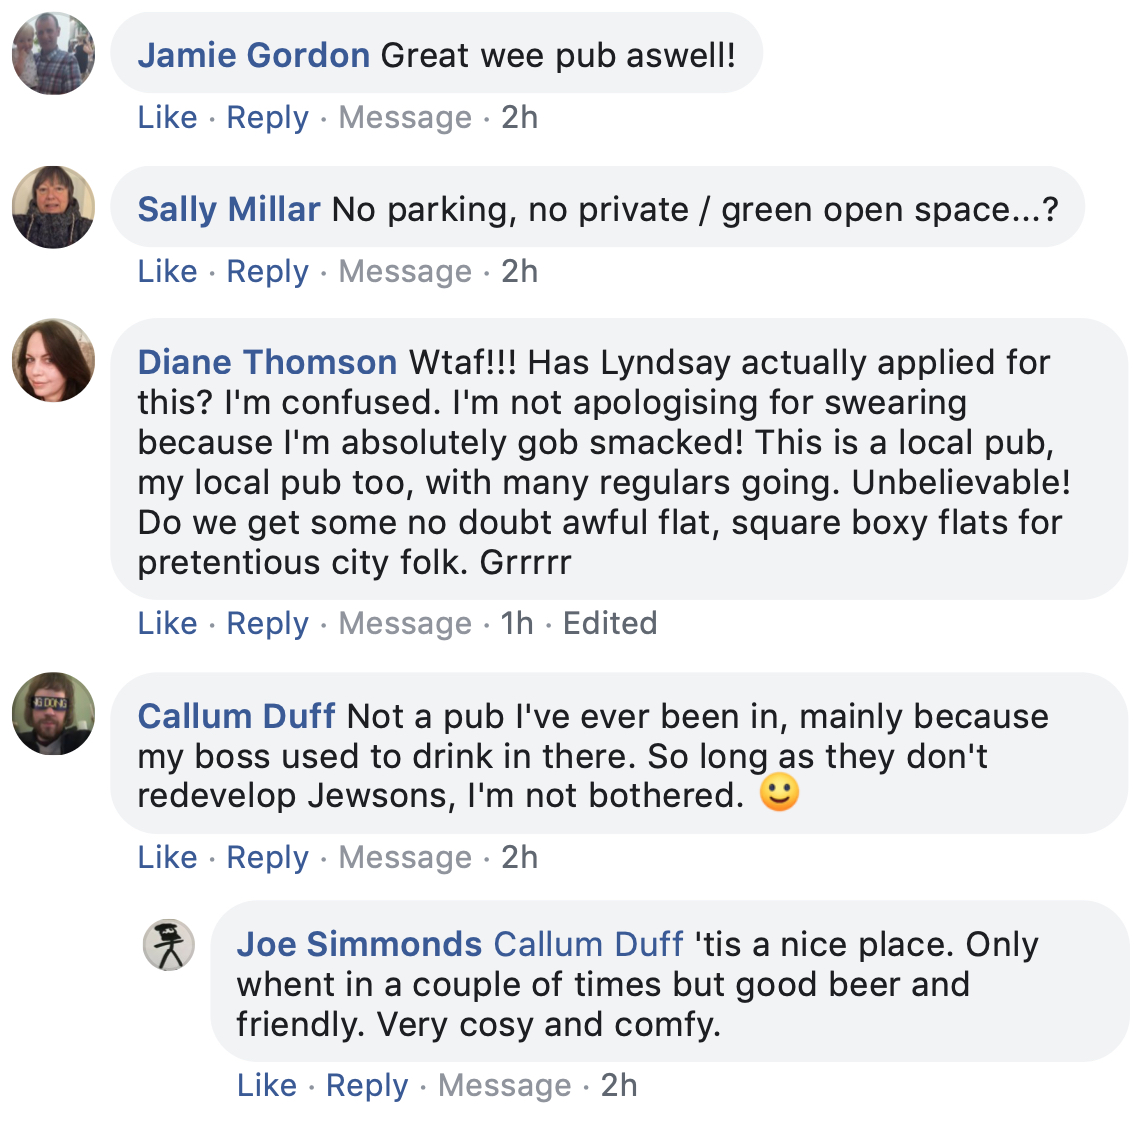Click Callum Duff's avatar image

(53, 713)
